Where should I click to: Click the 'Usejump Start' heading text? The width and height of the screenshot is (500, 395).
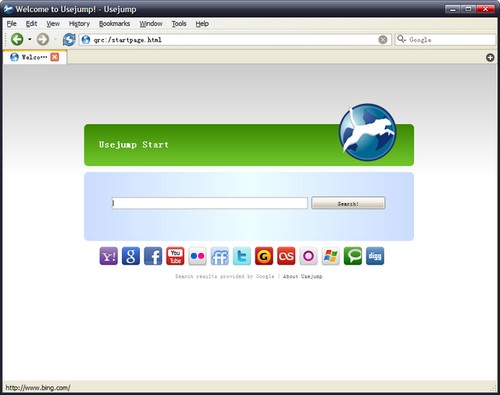(134, 145)
